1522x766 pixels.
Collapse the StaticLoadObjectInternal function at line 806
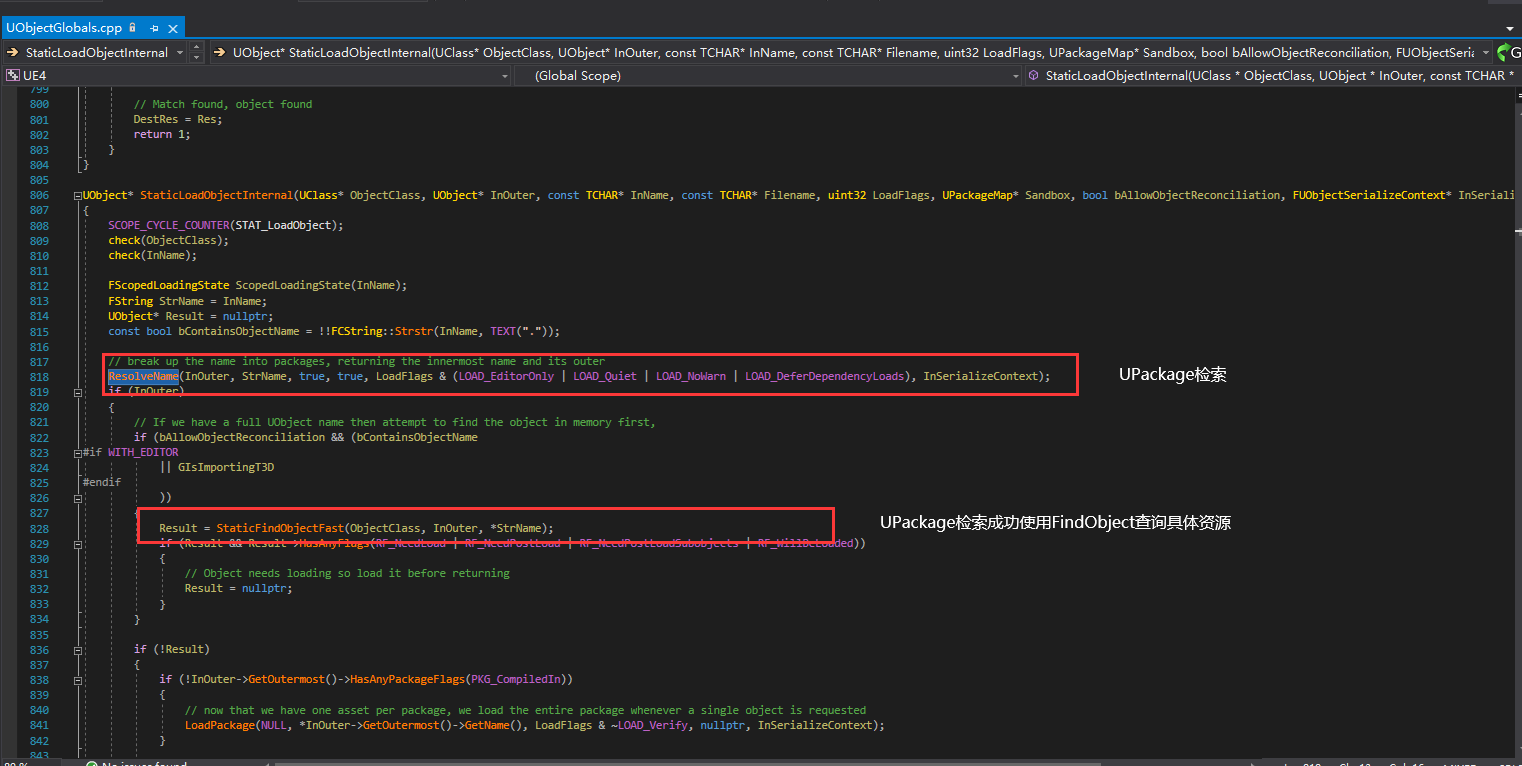[77, 194]
